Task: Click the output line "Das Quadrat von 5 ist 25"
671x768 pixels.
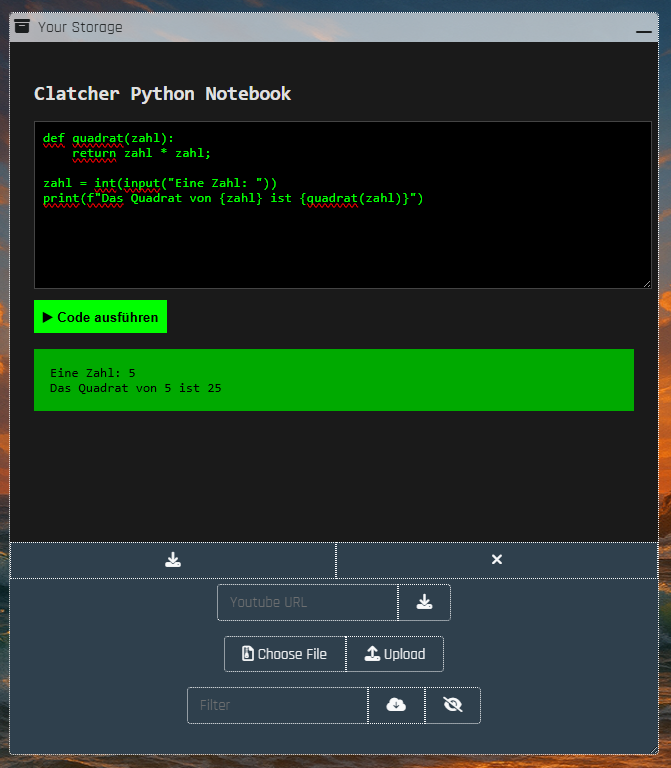Action: 136,388
